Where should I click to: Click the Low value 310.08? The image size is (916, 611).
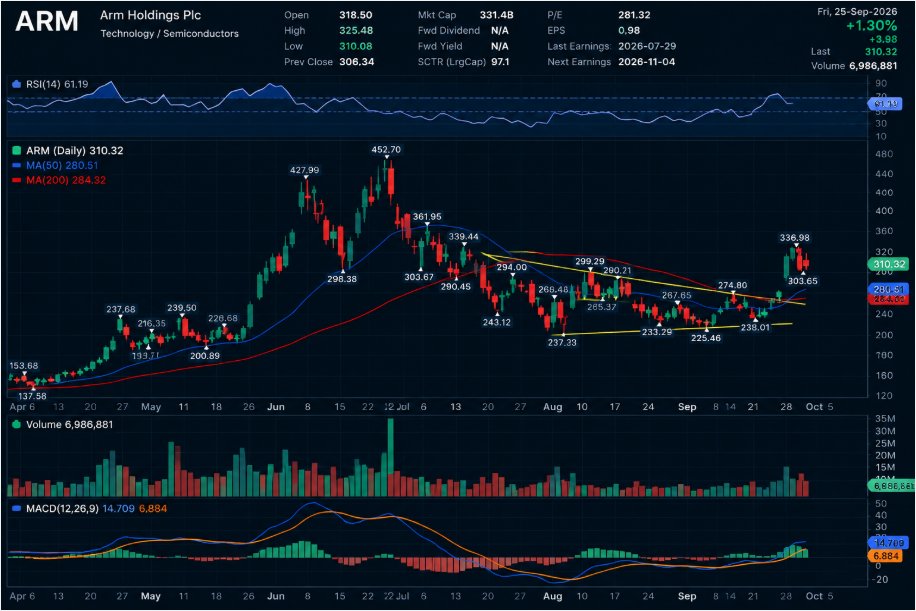coord(355,46)
